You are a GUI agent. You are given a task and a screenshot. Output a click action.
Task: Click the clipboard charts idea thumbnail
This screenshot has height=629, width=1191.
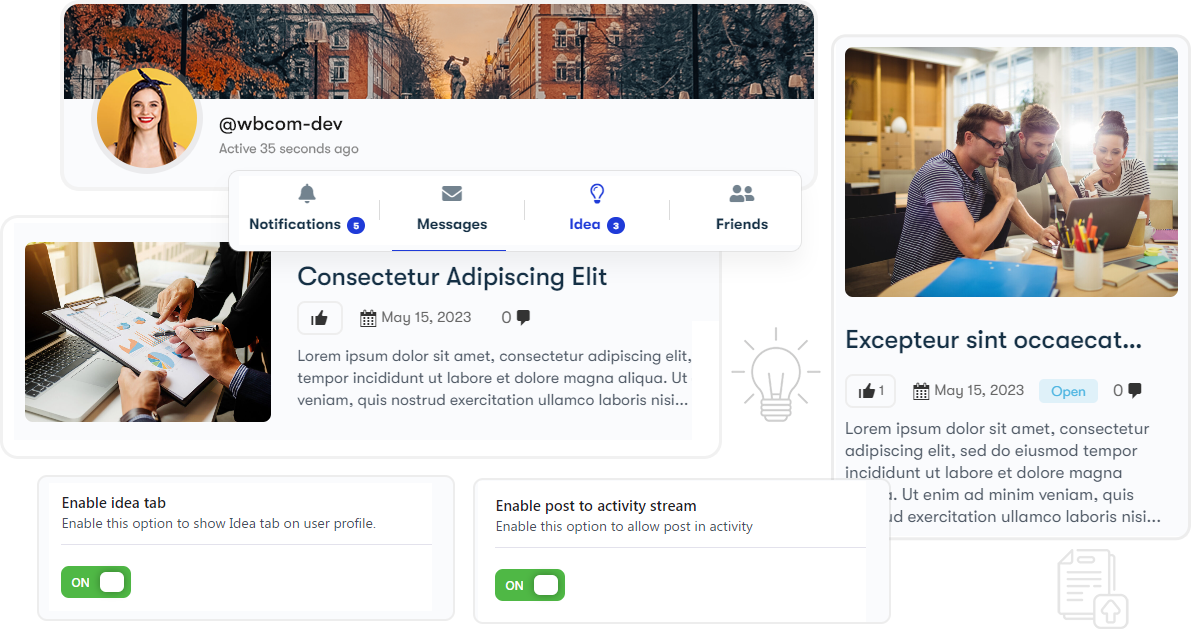(x=148, y=332)
